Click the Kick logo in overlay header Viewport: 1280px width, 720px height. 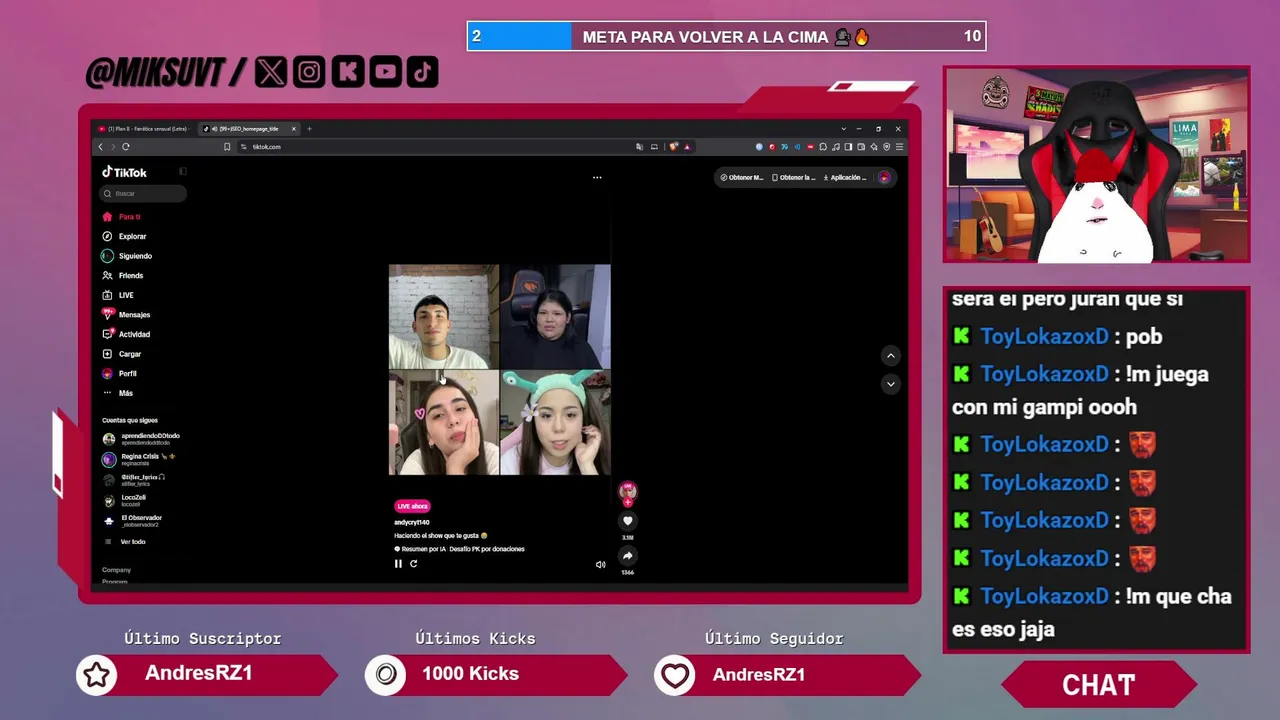click(x=347, y=71)
